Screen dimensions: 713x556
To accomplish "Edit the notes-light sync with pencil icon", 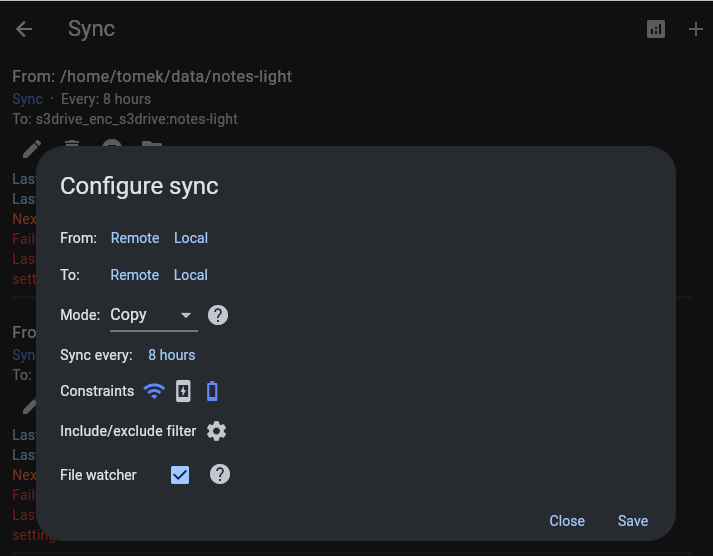I will click(31, 148).
